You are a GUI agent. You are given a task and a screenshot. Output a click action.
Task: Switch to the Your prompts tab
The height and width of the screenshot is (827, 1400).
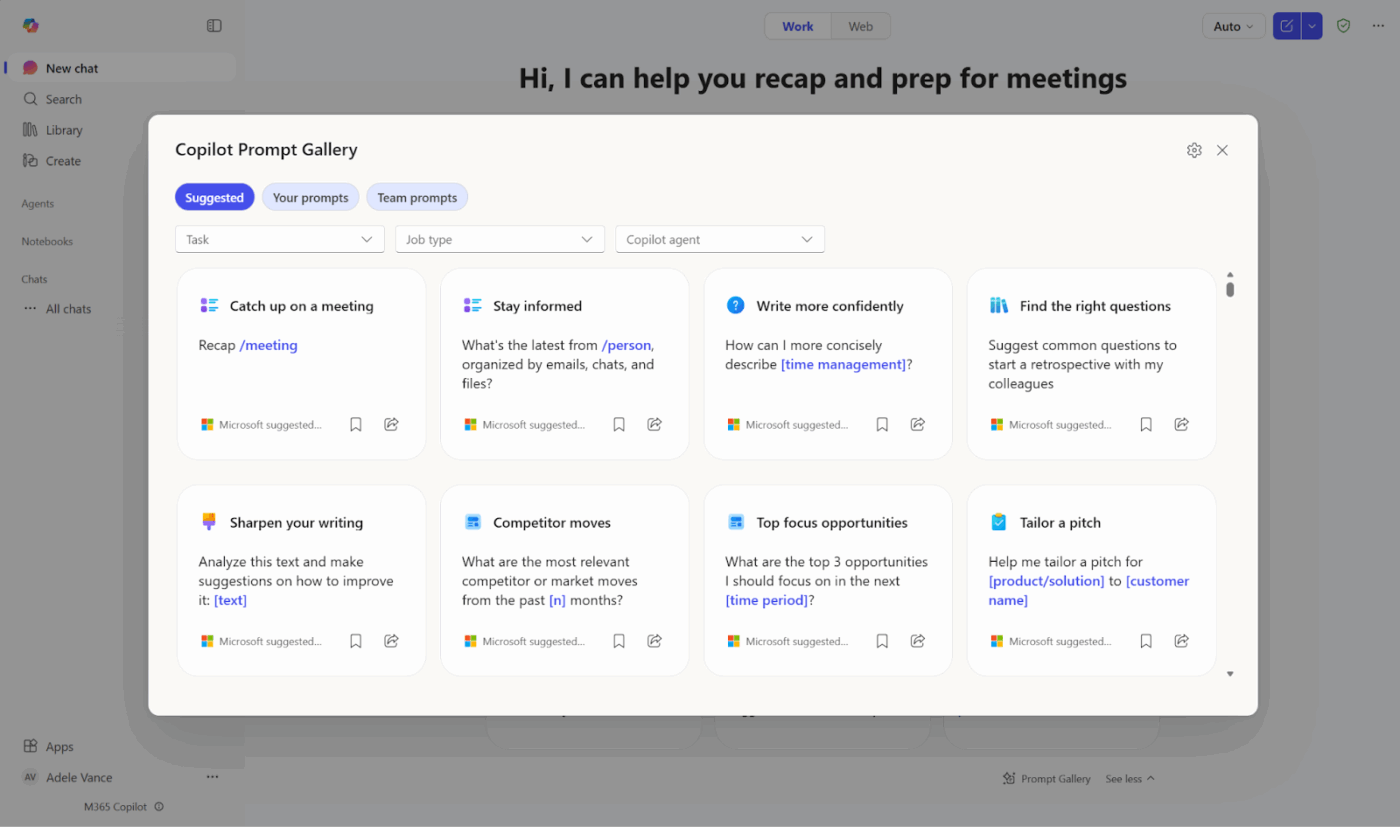pos(310,197)
